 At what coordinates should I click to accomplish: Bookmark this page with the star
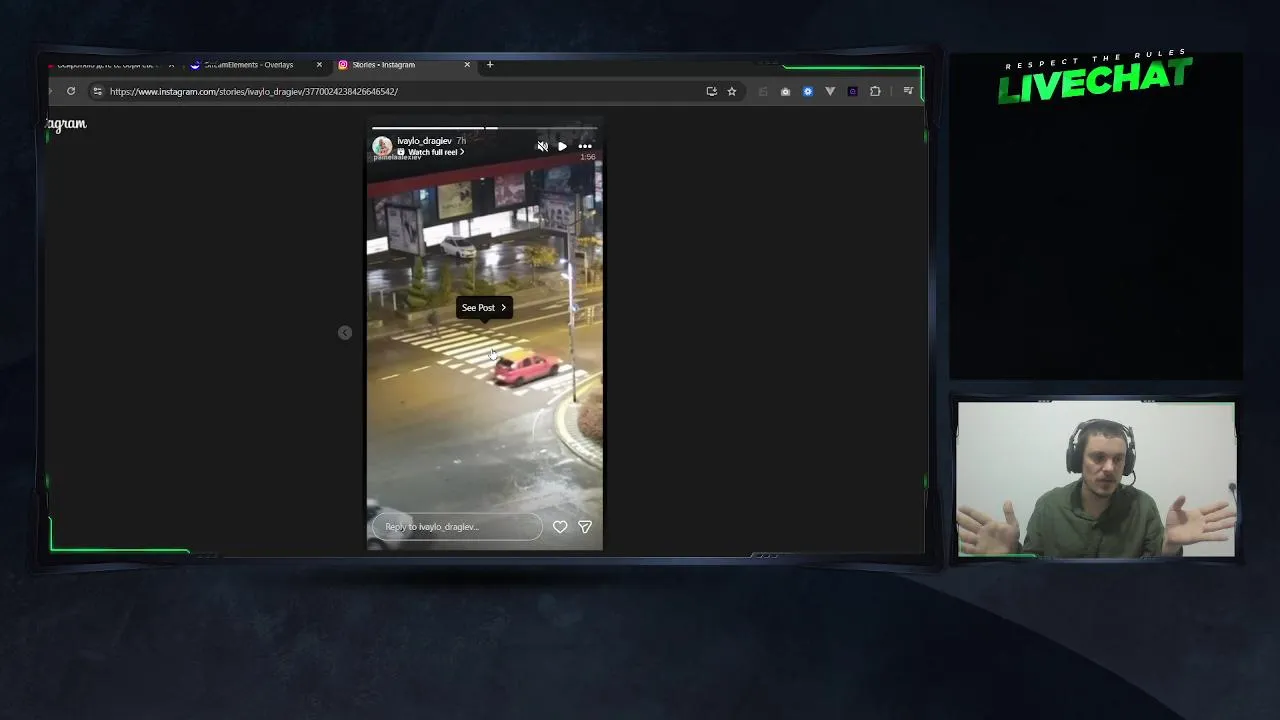coord(732,91)
